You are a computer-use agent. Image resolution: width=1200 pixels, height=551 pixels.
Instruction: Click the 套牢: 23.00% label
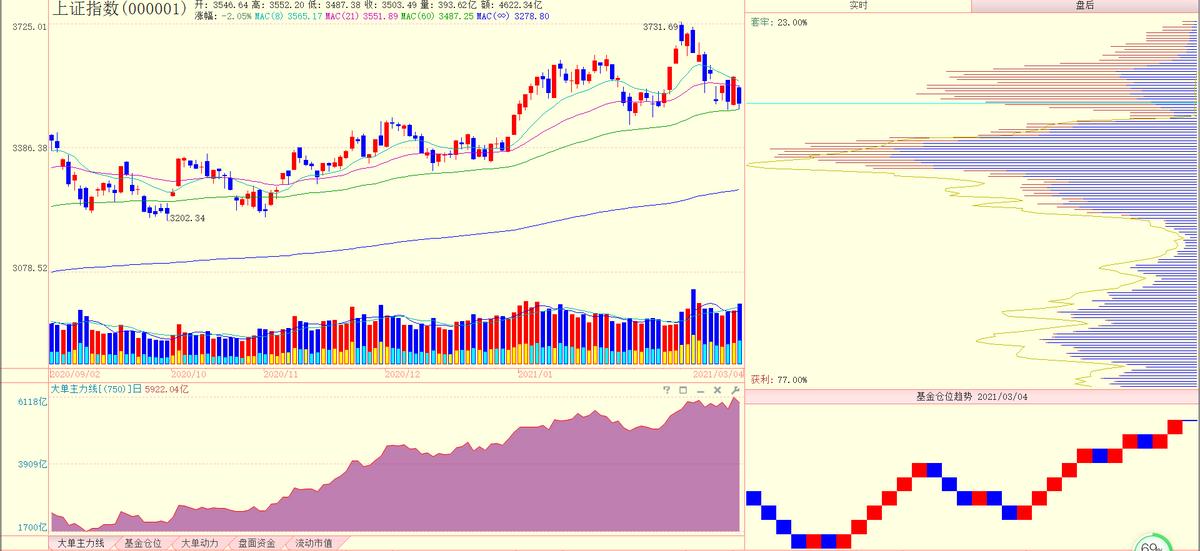(778, 22)
